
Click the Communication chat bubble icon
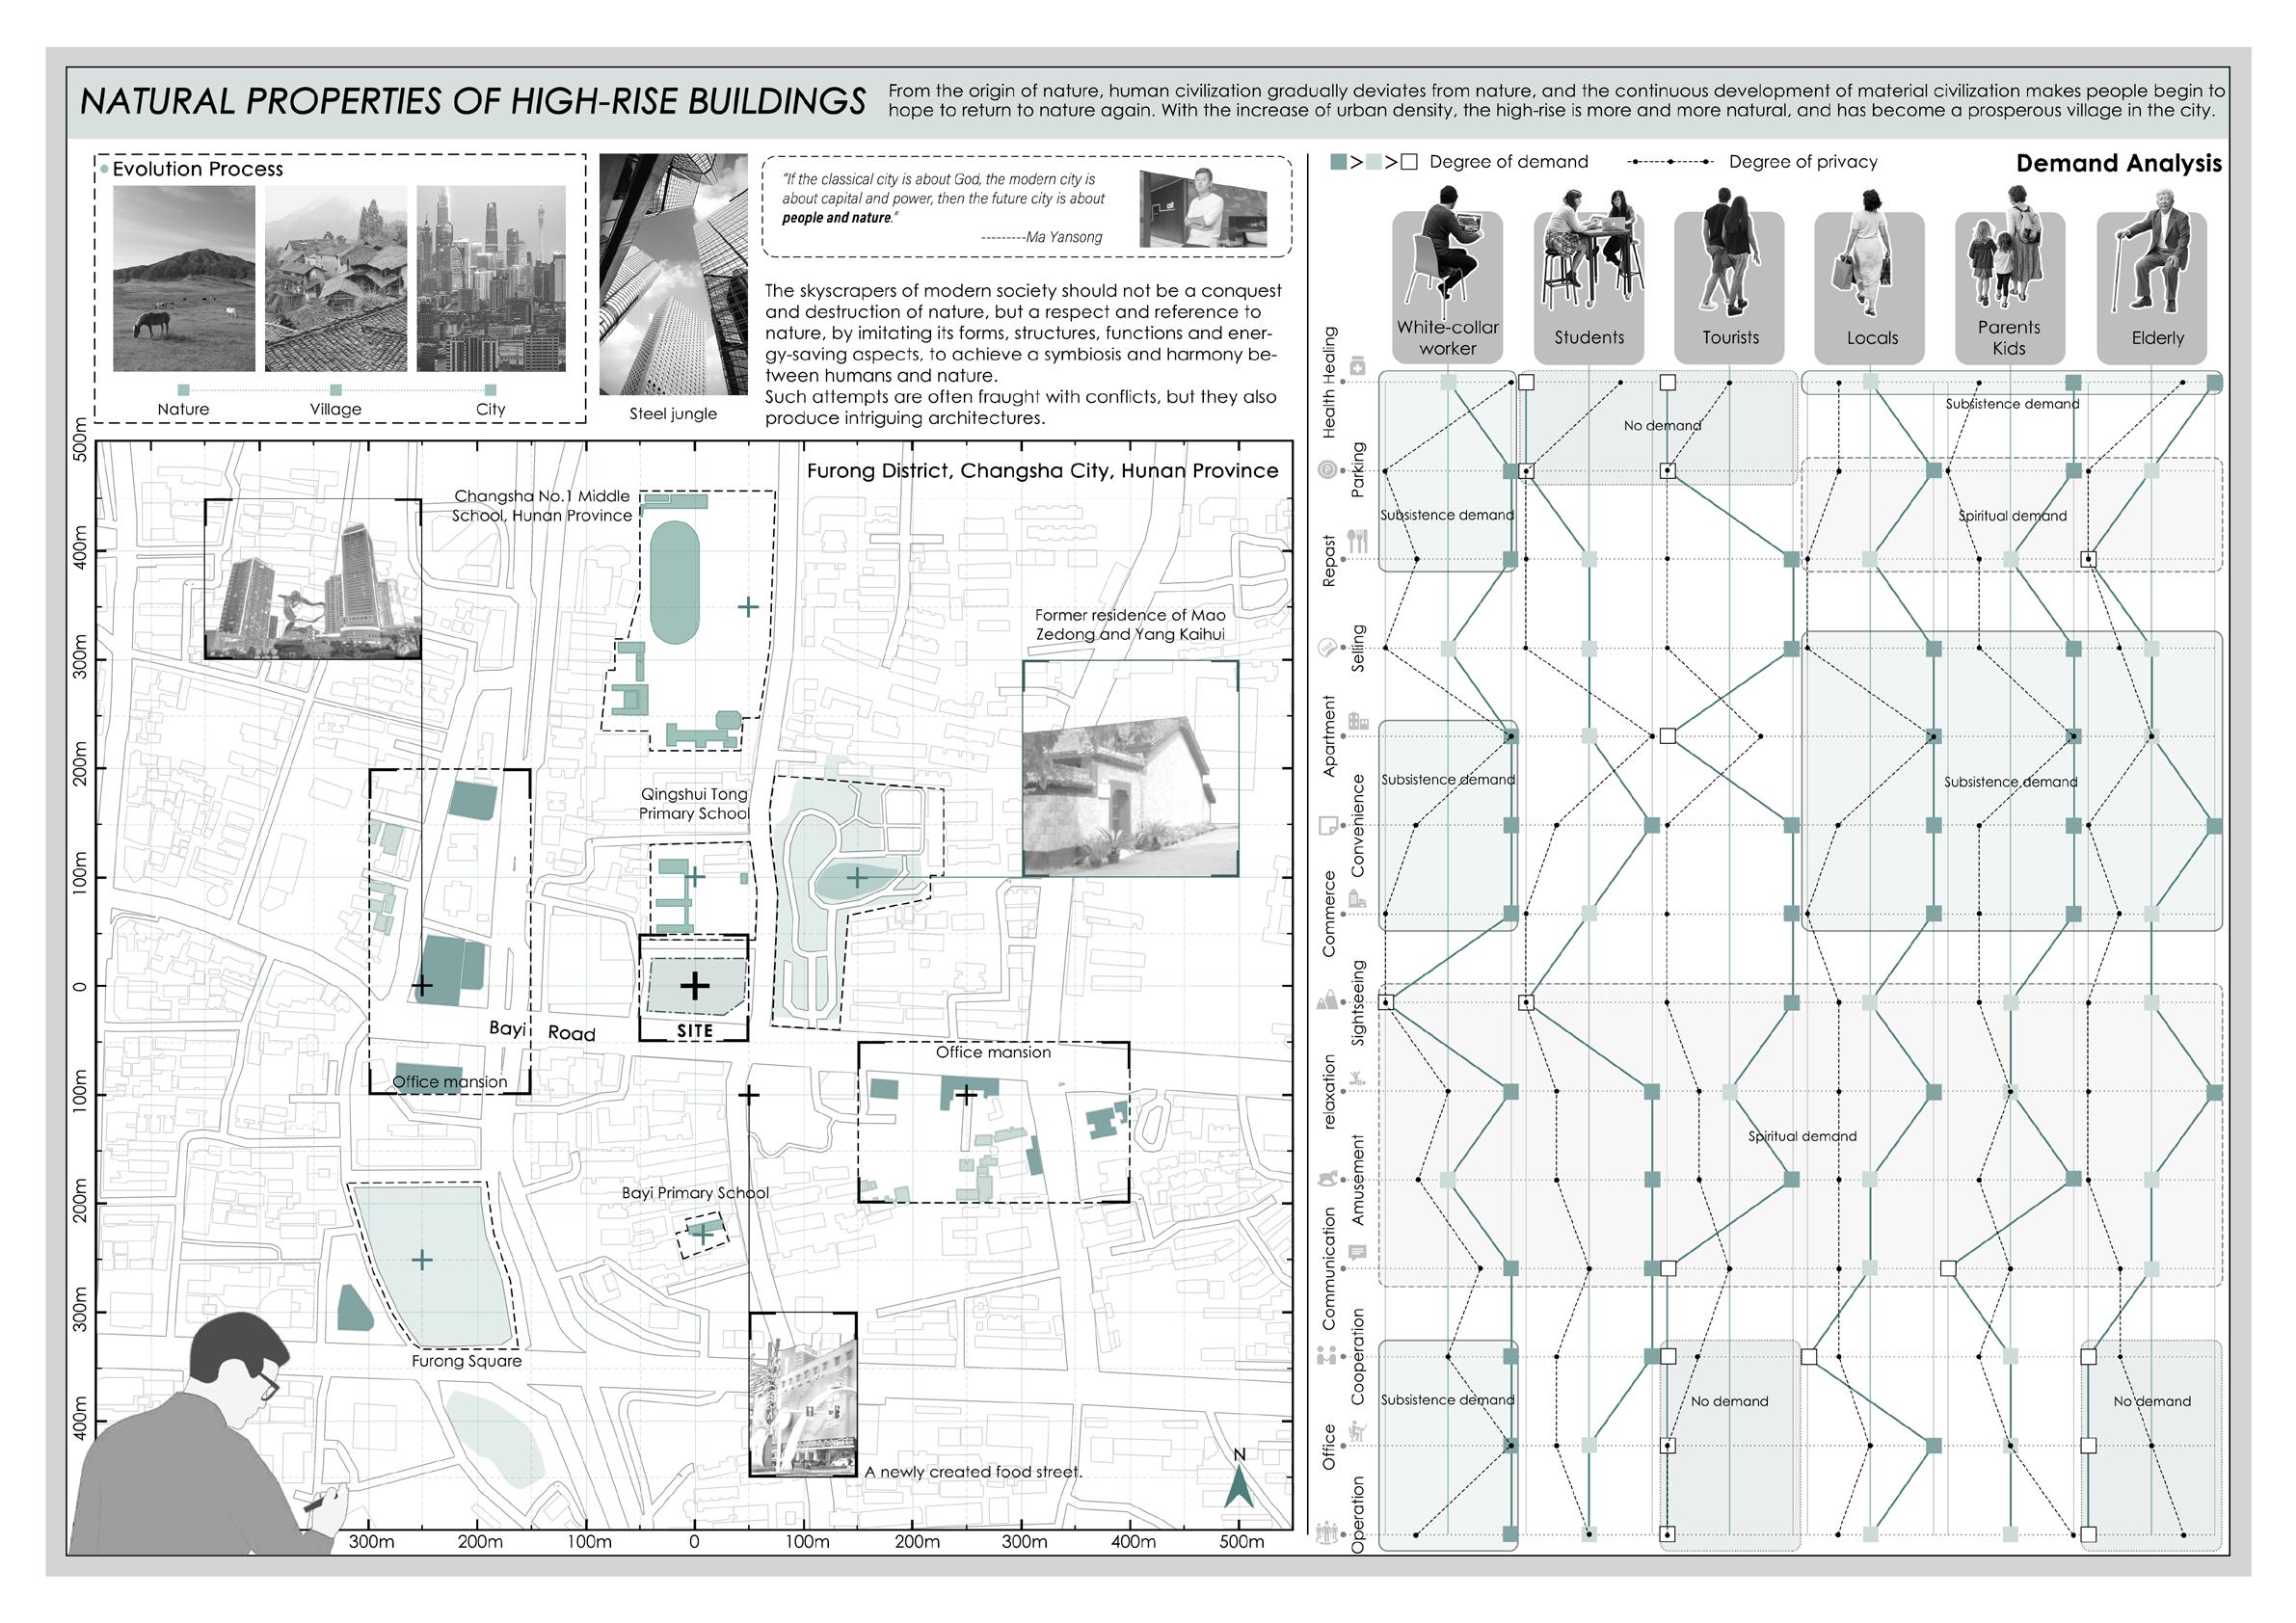1357,1253
